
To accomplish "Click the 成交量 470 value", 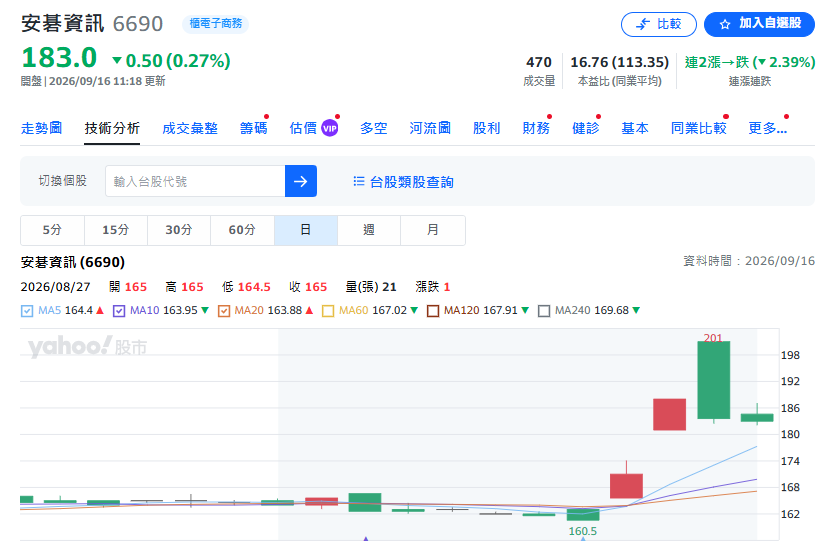I will 539,63.
